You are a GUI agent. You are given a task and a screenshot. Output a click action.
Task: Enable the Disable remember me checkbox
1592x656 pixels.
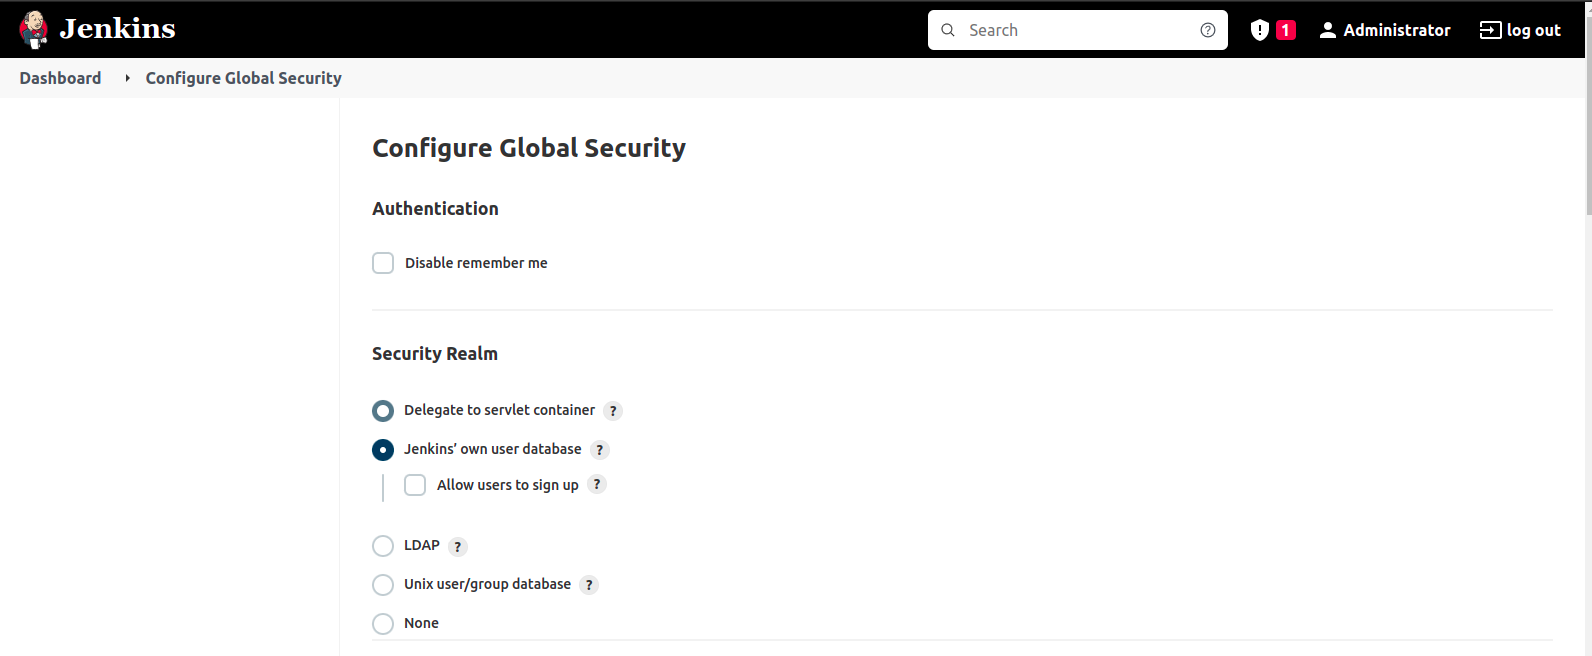(x=383, y=263)
